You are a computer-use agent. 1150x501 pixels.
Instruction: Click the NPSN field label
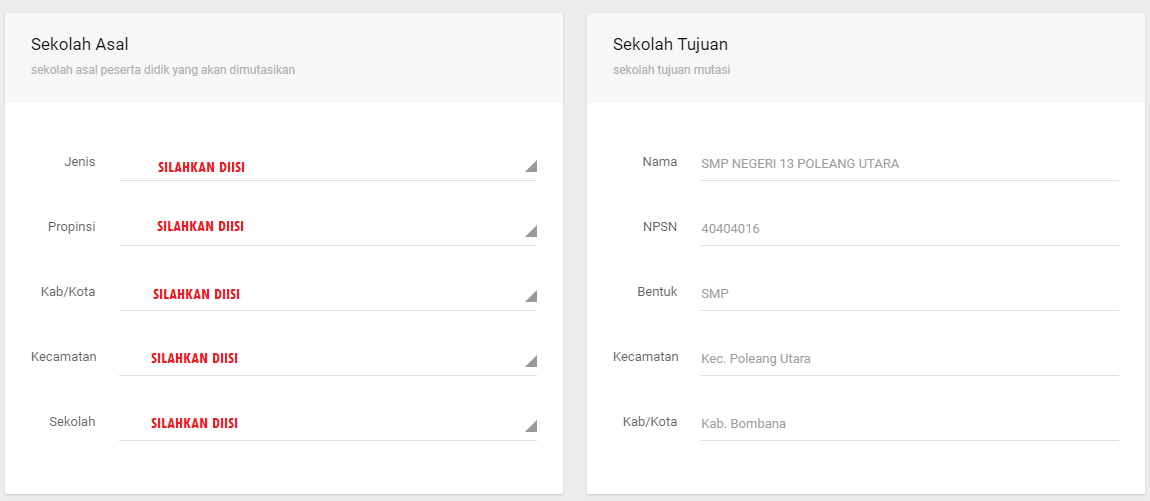[x=659, y=227]
